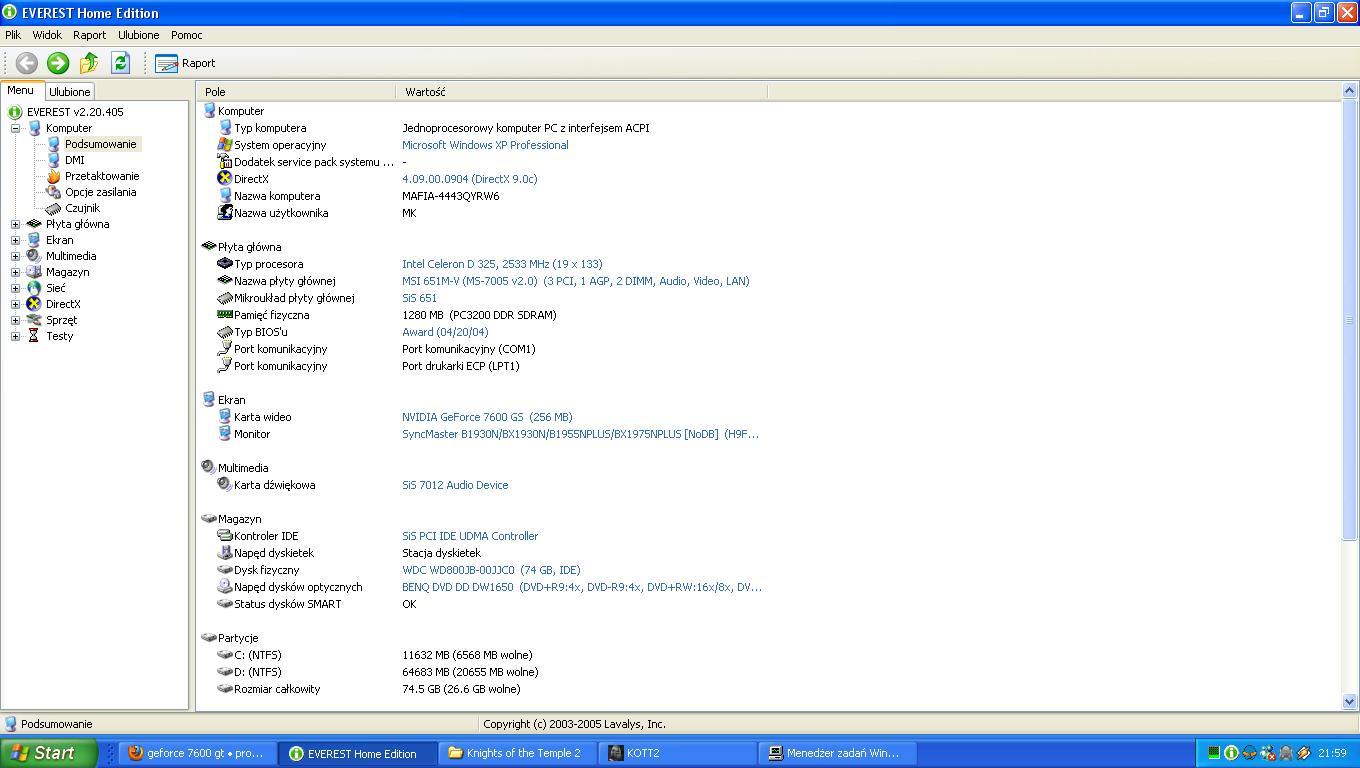Screen dimensions: 1360x768
Task: Click the System operacyjny Windows icon
Action: pos(225,145)
